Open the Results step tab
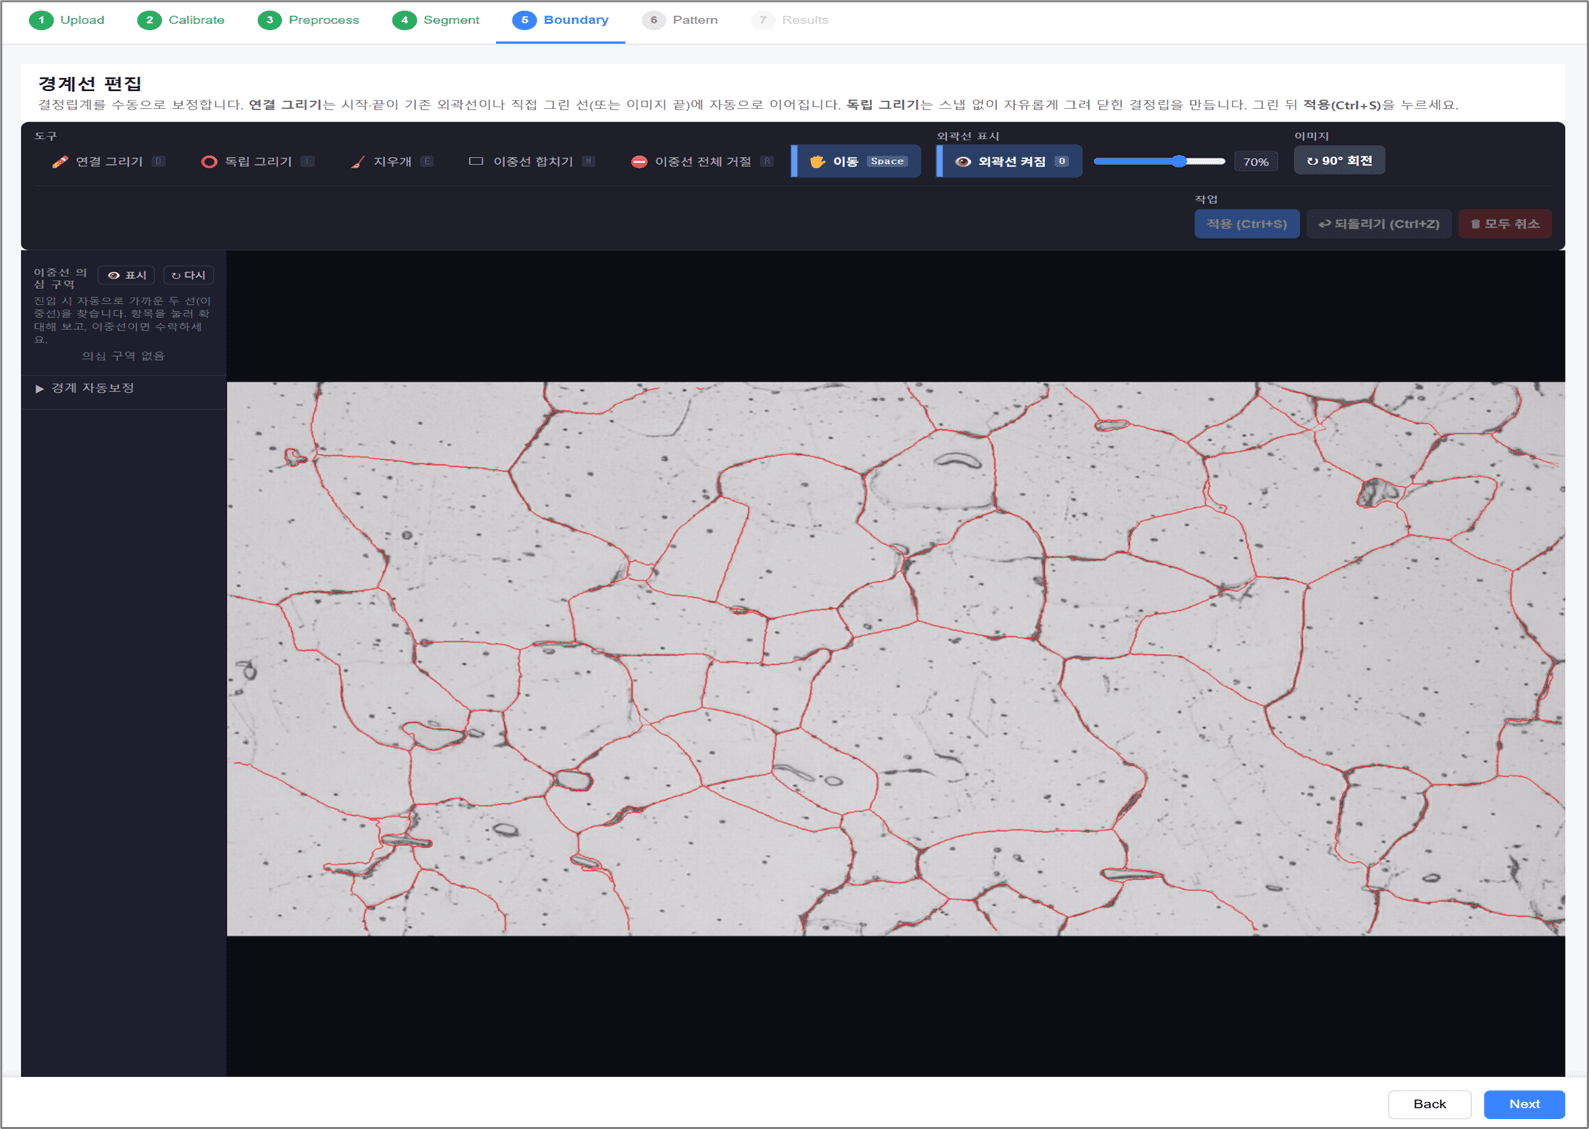This screenshot has width=1589, height=1129. 791,20
